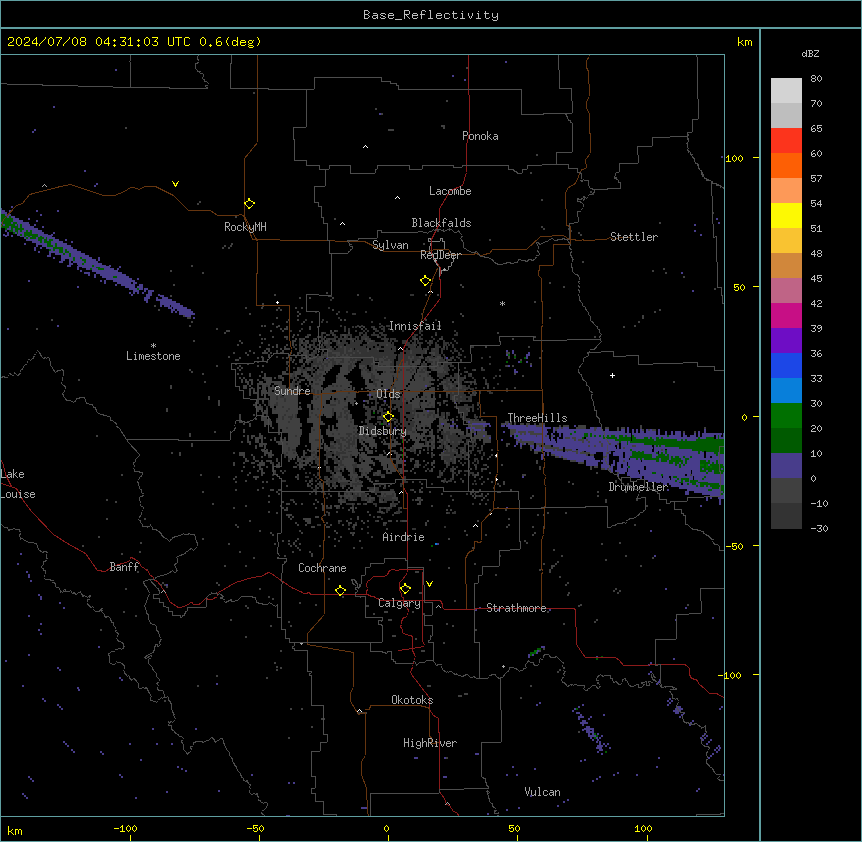
Task: Click the Lacombe town label
Action: pyautogui.click(x=450, y=191)
